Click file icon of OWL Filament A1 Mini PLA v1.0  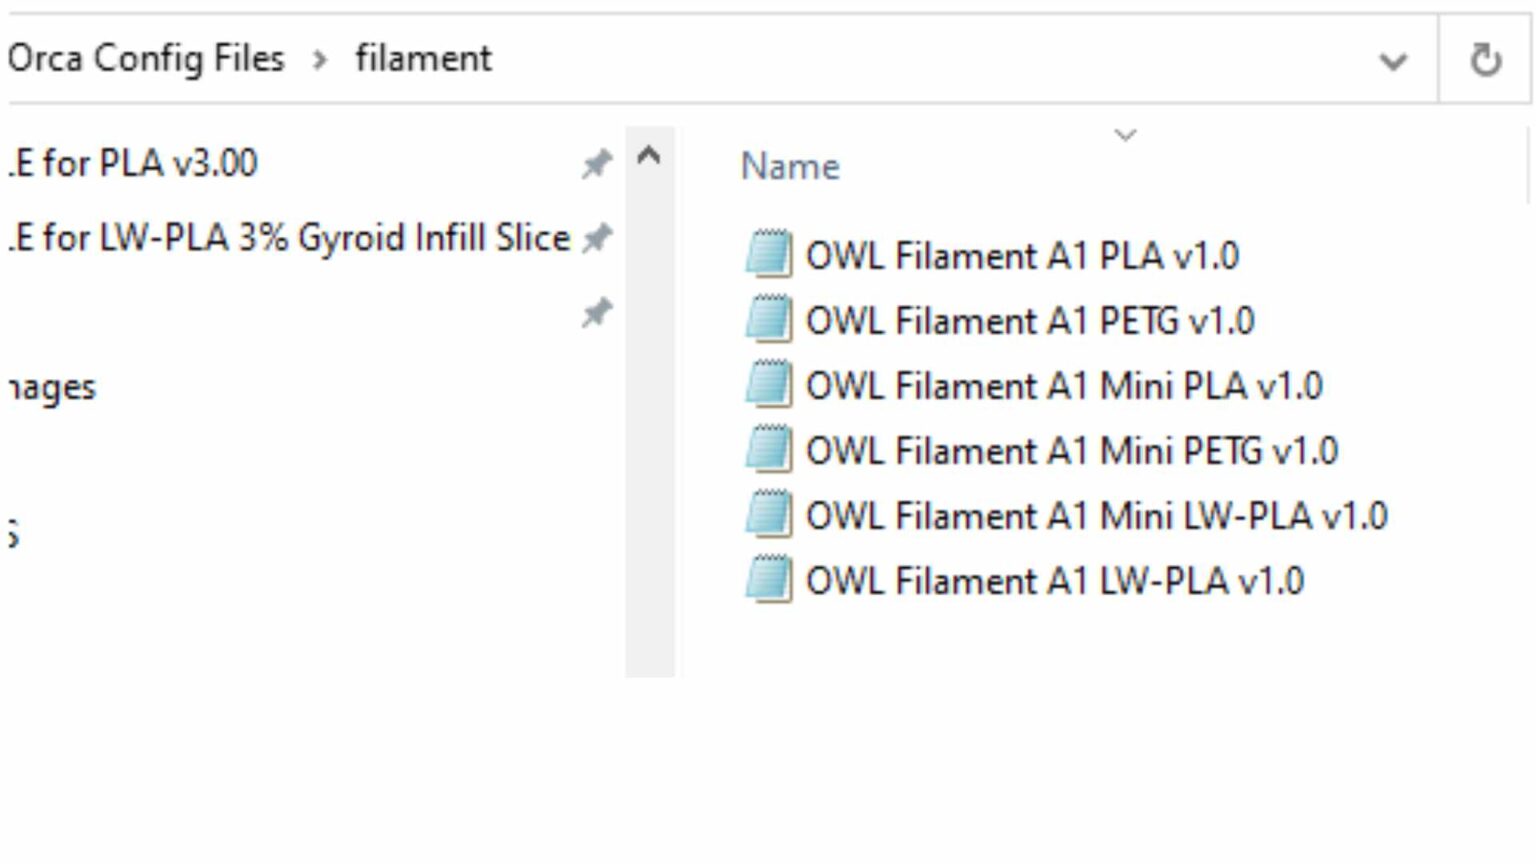coord(768,385)
